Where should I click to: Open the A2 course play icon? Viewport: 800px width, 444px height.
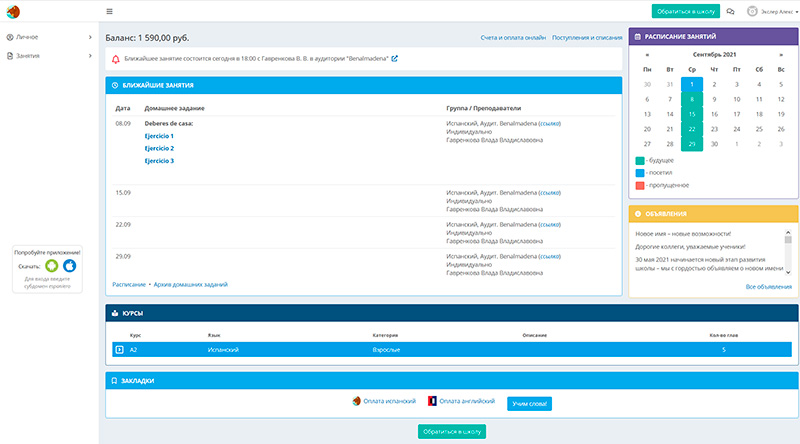click(120, 350)
